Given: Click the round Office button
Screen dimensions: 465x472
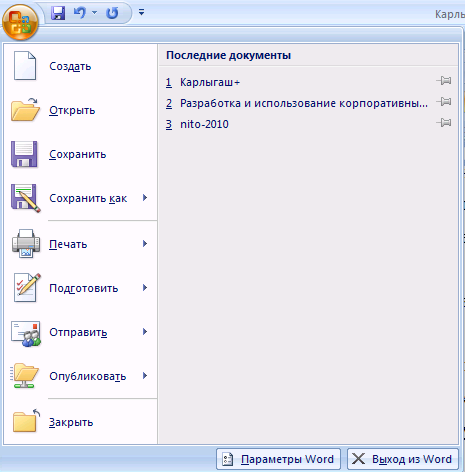Looking at the screenshot, I should point(20,22).
